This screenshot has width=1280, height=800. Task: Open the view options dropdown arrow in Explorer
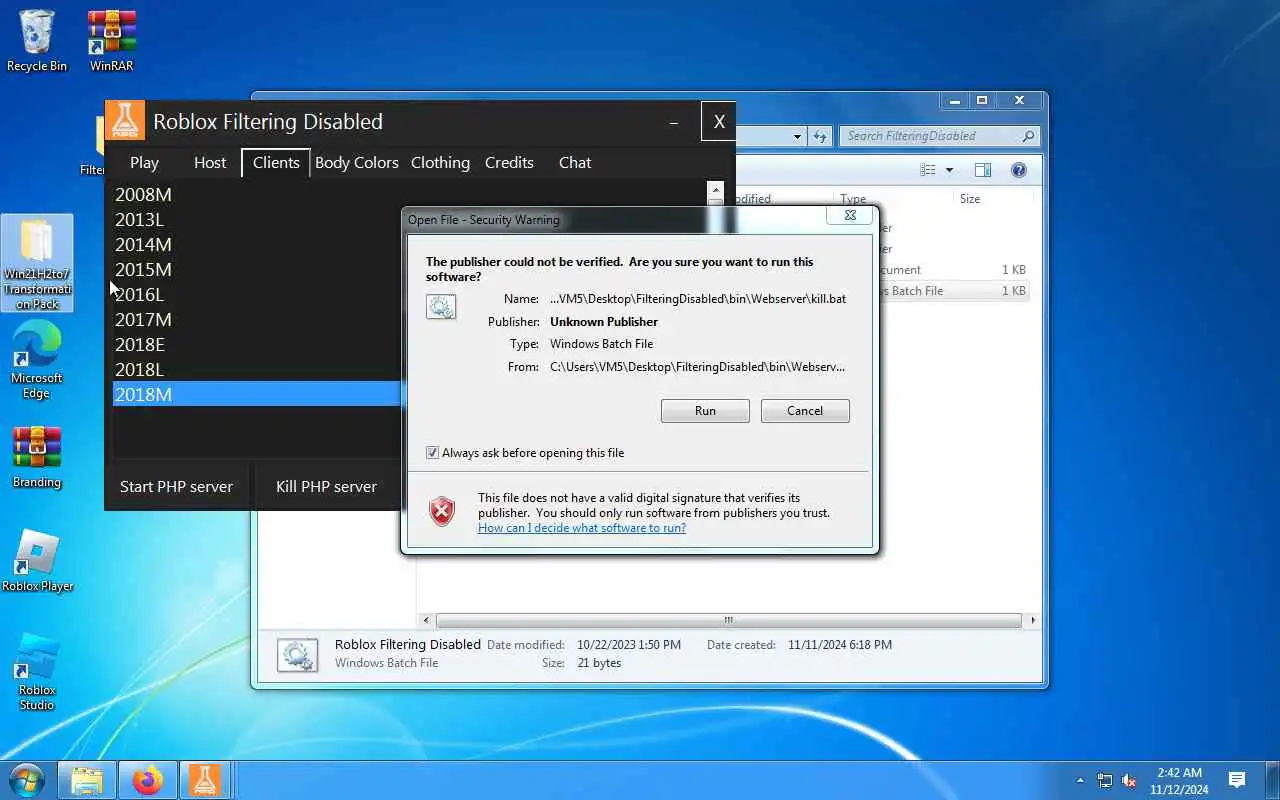[x=949, y=170]
